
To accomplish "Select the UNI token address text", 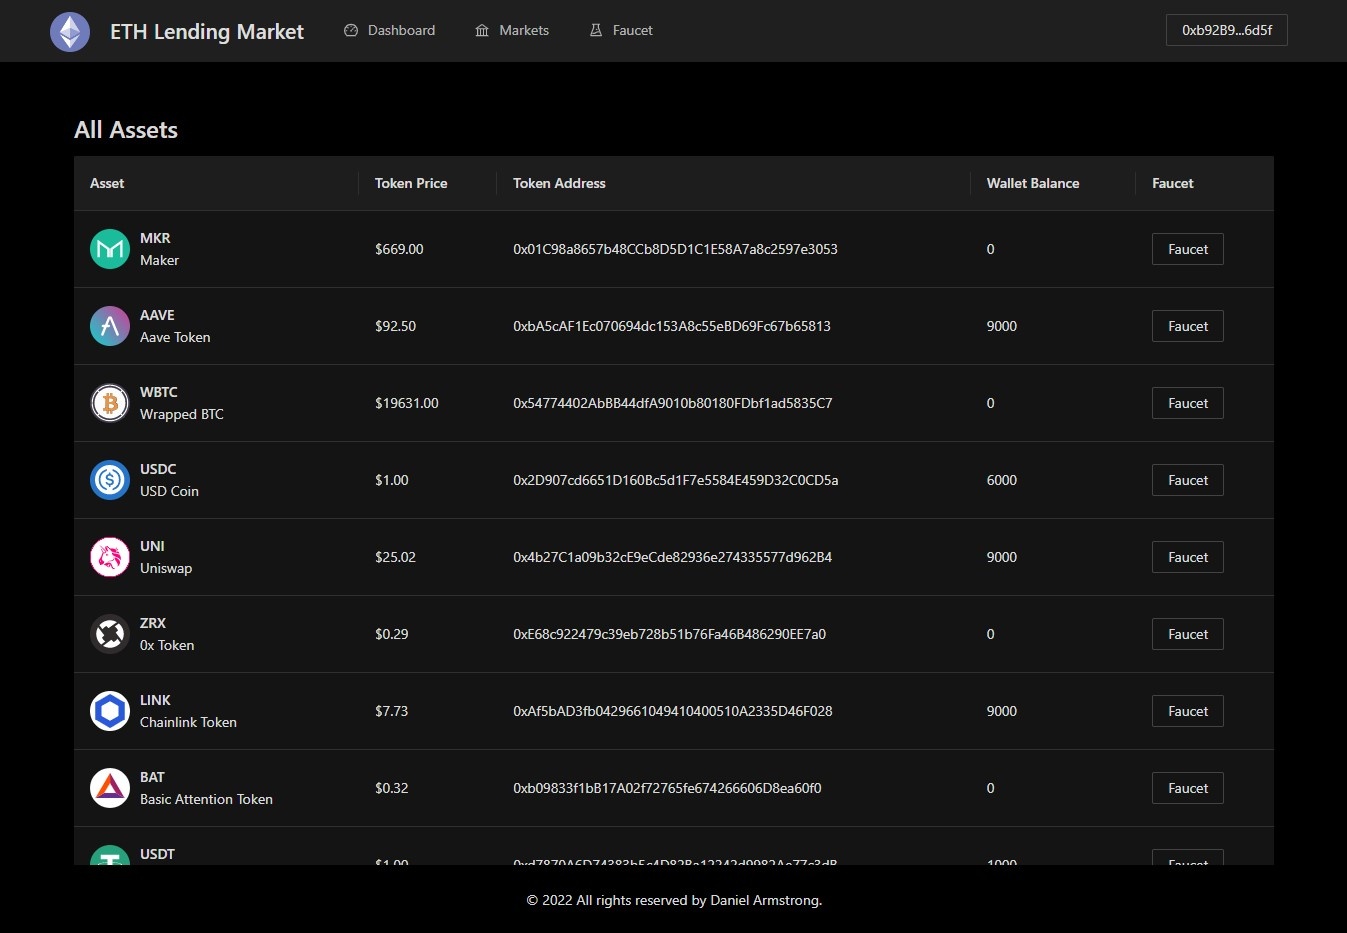I will (x=672, y=557).
